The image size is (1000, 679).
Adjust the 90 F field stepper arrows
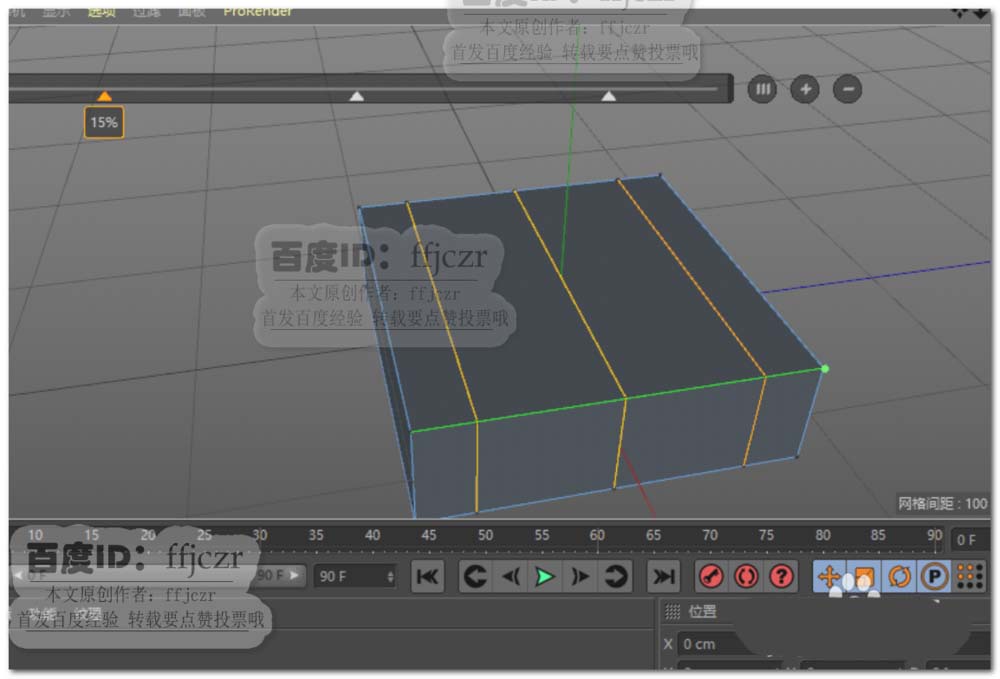[x=390, y=576]
